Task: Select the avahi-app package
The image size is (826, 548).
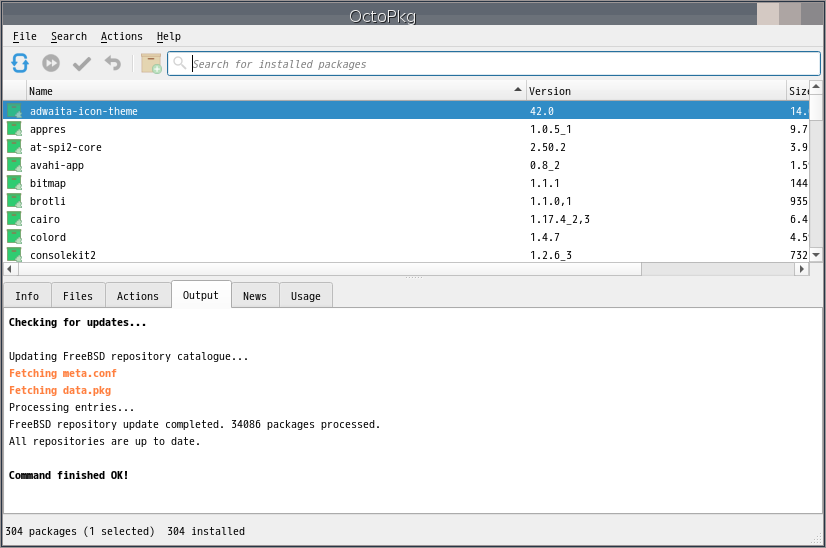Action: (406, 165)
